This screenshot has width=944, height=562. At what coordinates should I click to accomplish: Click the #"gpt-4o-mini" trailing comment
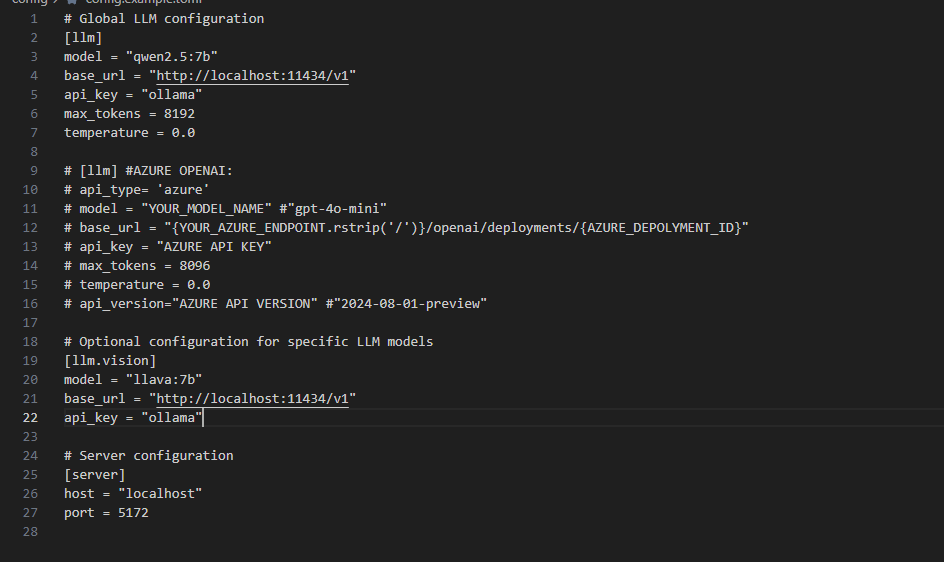[x=333, y=208]
